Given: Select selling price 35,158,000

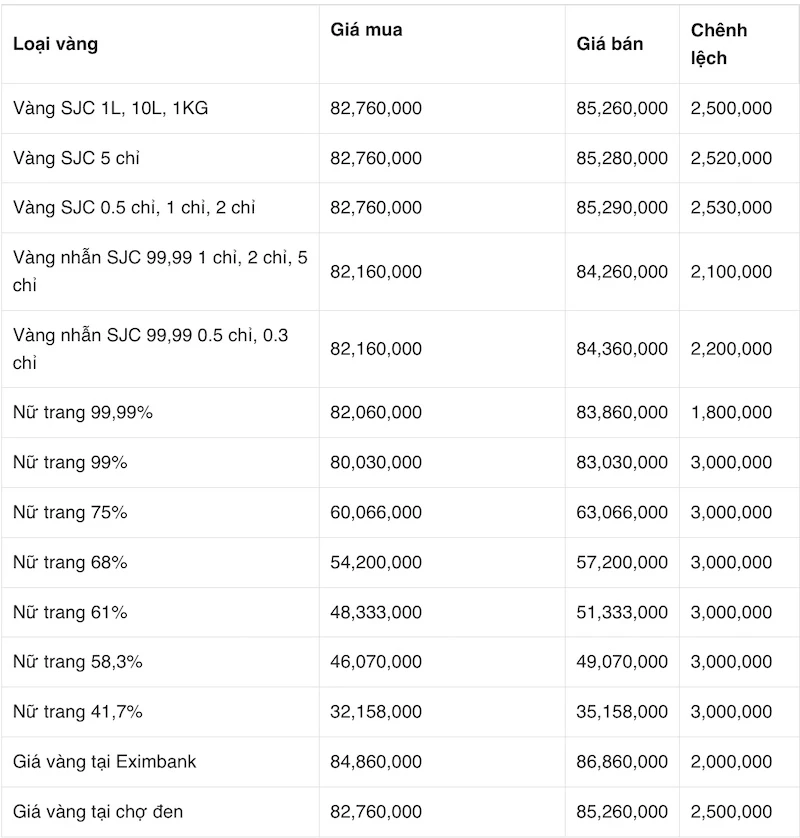Looking at the screenshot, I should point(622,712).
